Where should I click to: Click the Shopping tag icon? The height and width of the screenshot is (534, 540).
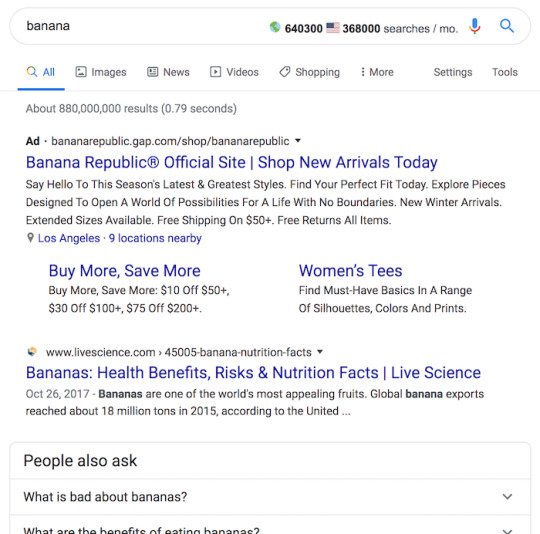click(x=284, y=72)
